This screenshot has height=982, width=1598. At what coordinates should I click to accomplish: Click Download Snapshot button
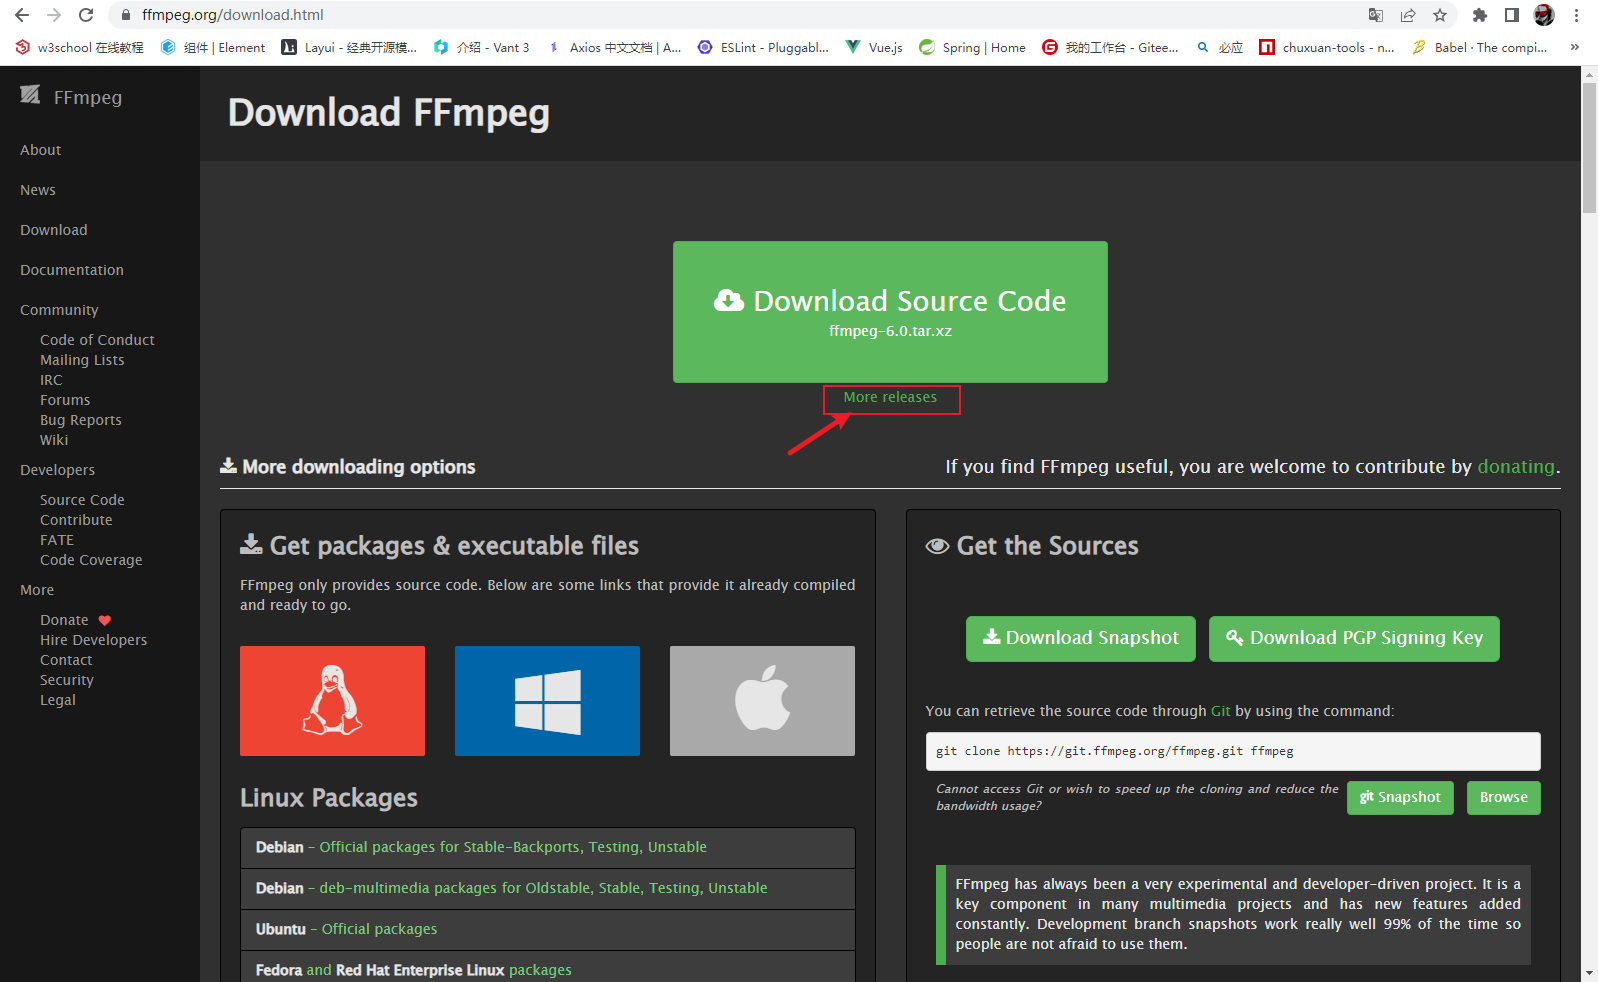tap(1081, 638)
